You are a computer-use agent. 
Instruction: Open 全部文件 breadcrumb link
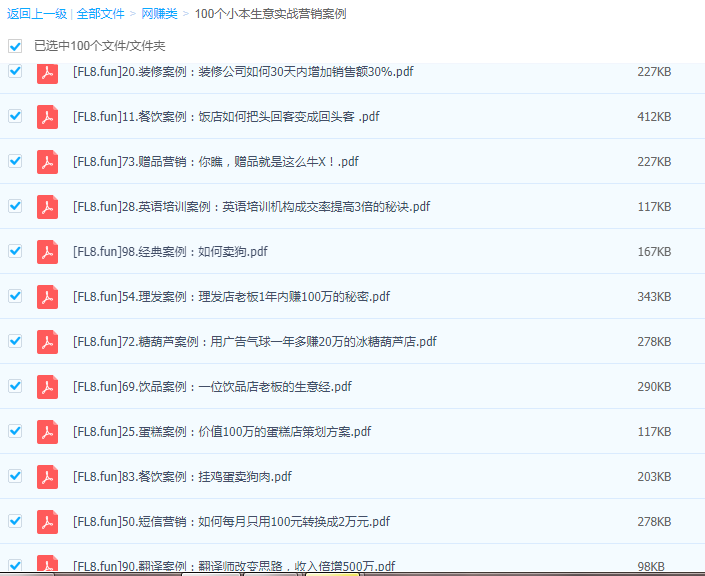click(100, 14)
